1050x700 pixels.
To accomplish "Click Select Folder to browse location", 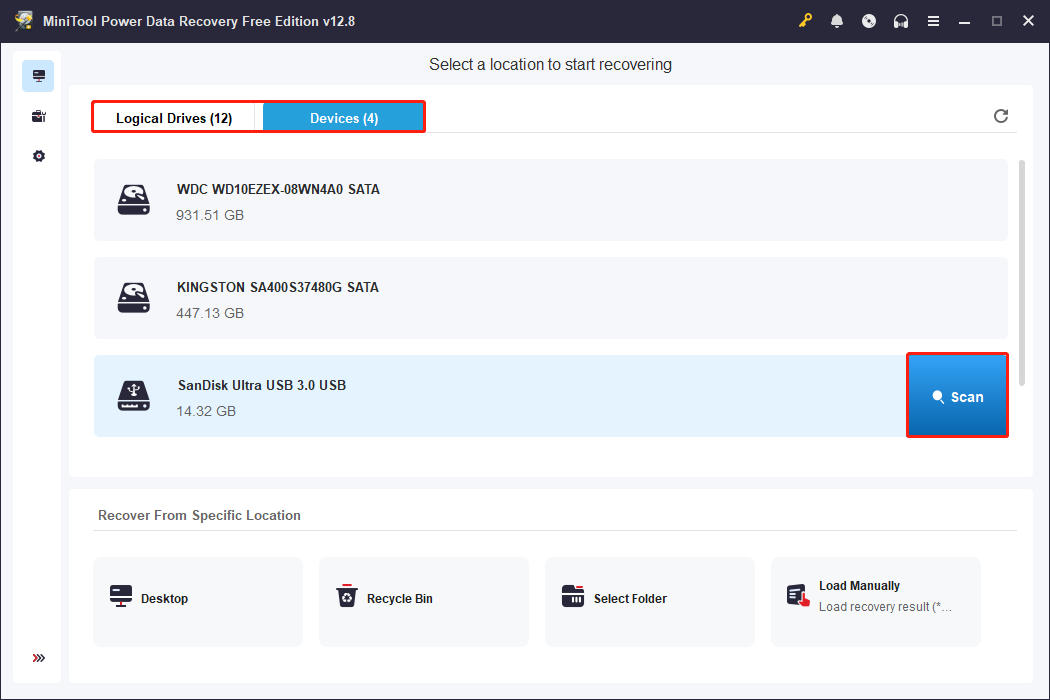I will pos(649,601).
